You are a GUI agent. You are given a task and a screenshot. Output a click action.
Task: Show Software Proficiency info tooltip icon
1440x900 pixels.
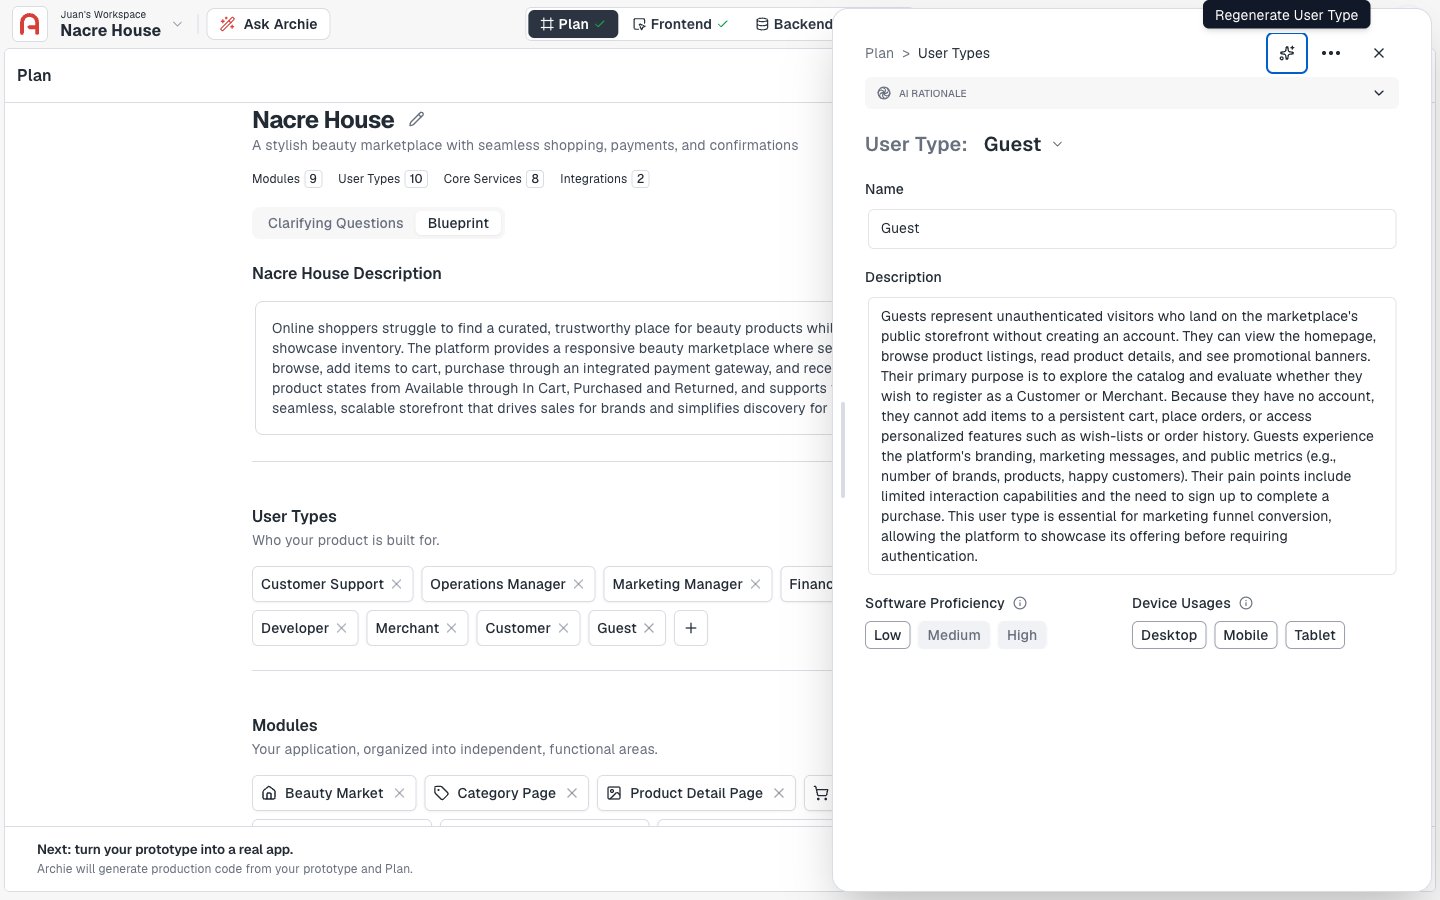point(1020,603)
